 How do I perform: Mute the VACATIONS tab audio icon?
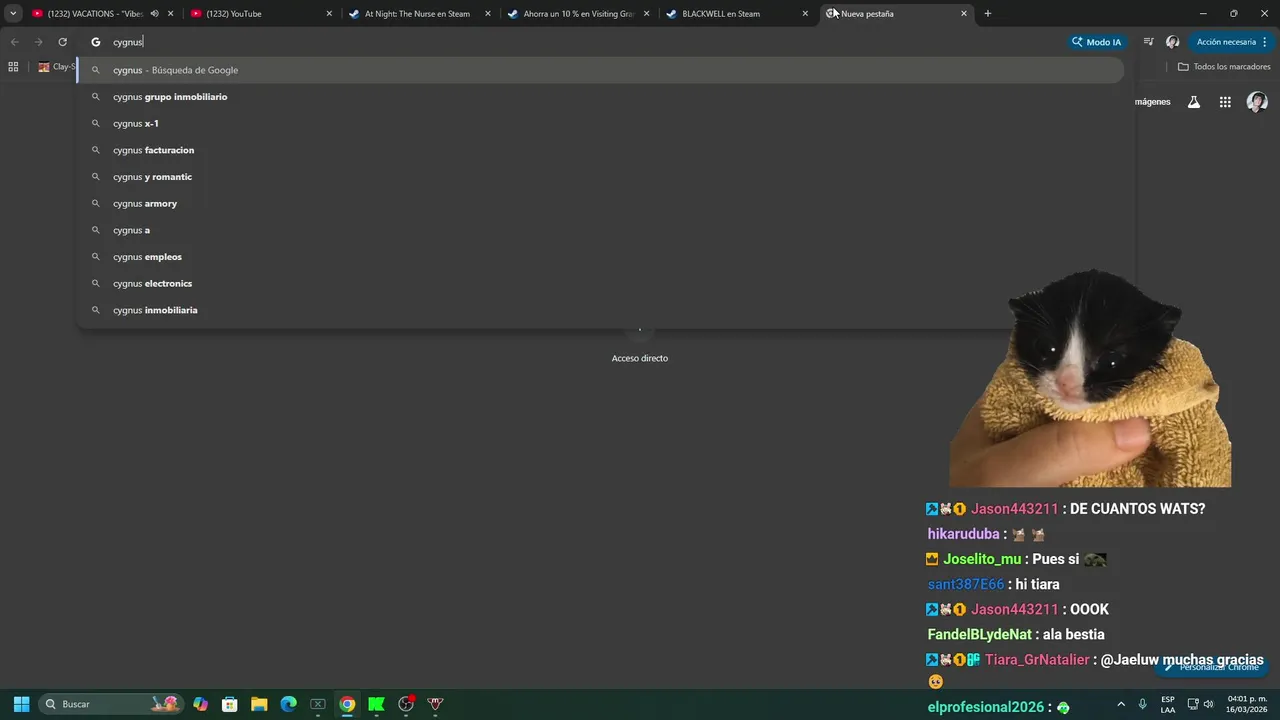154,14
